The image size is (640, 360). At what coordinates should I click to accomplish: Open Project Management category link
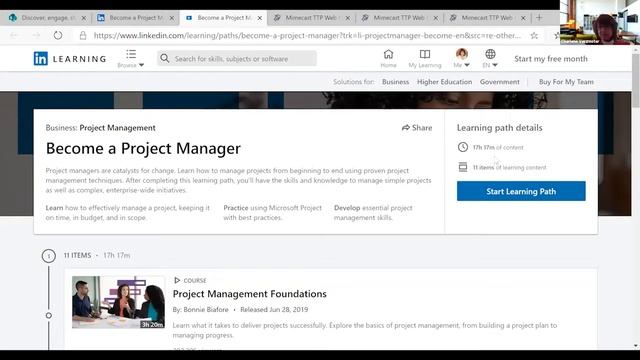tap(117, 128)
